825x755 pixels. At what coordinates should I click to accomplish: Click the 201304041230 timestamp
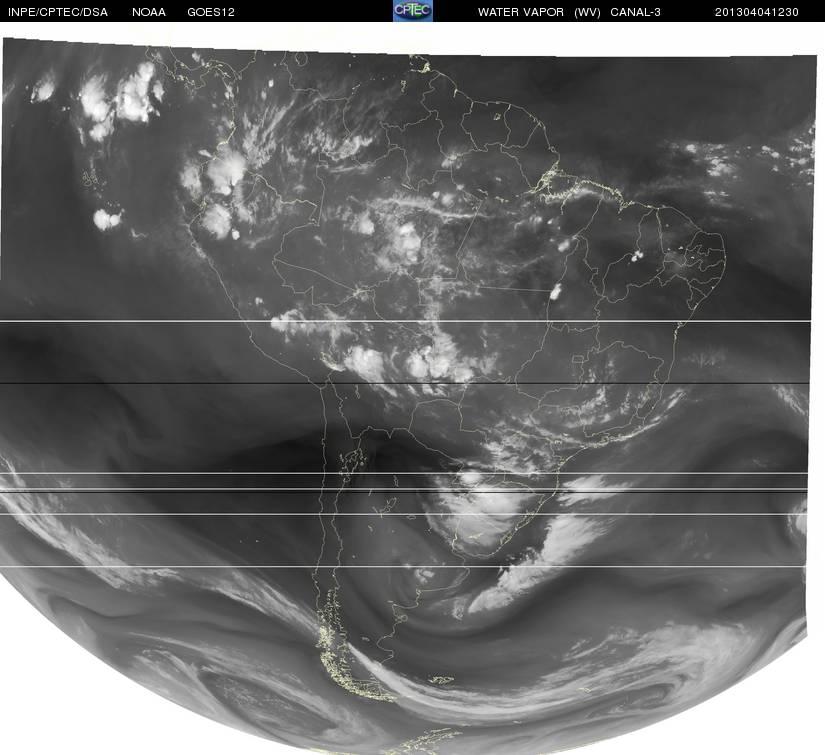pyautogui.click(x=757, y=12)
